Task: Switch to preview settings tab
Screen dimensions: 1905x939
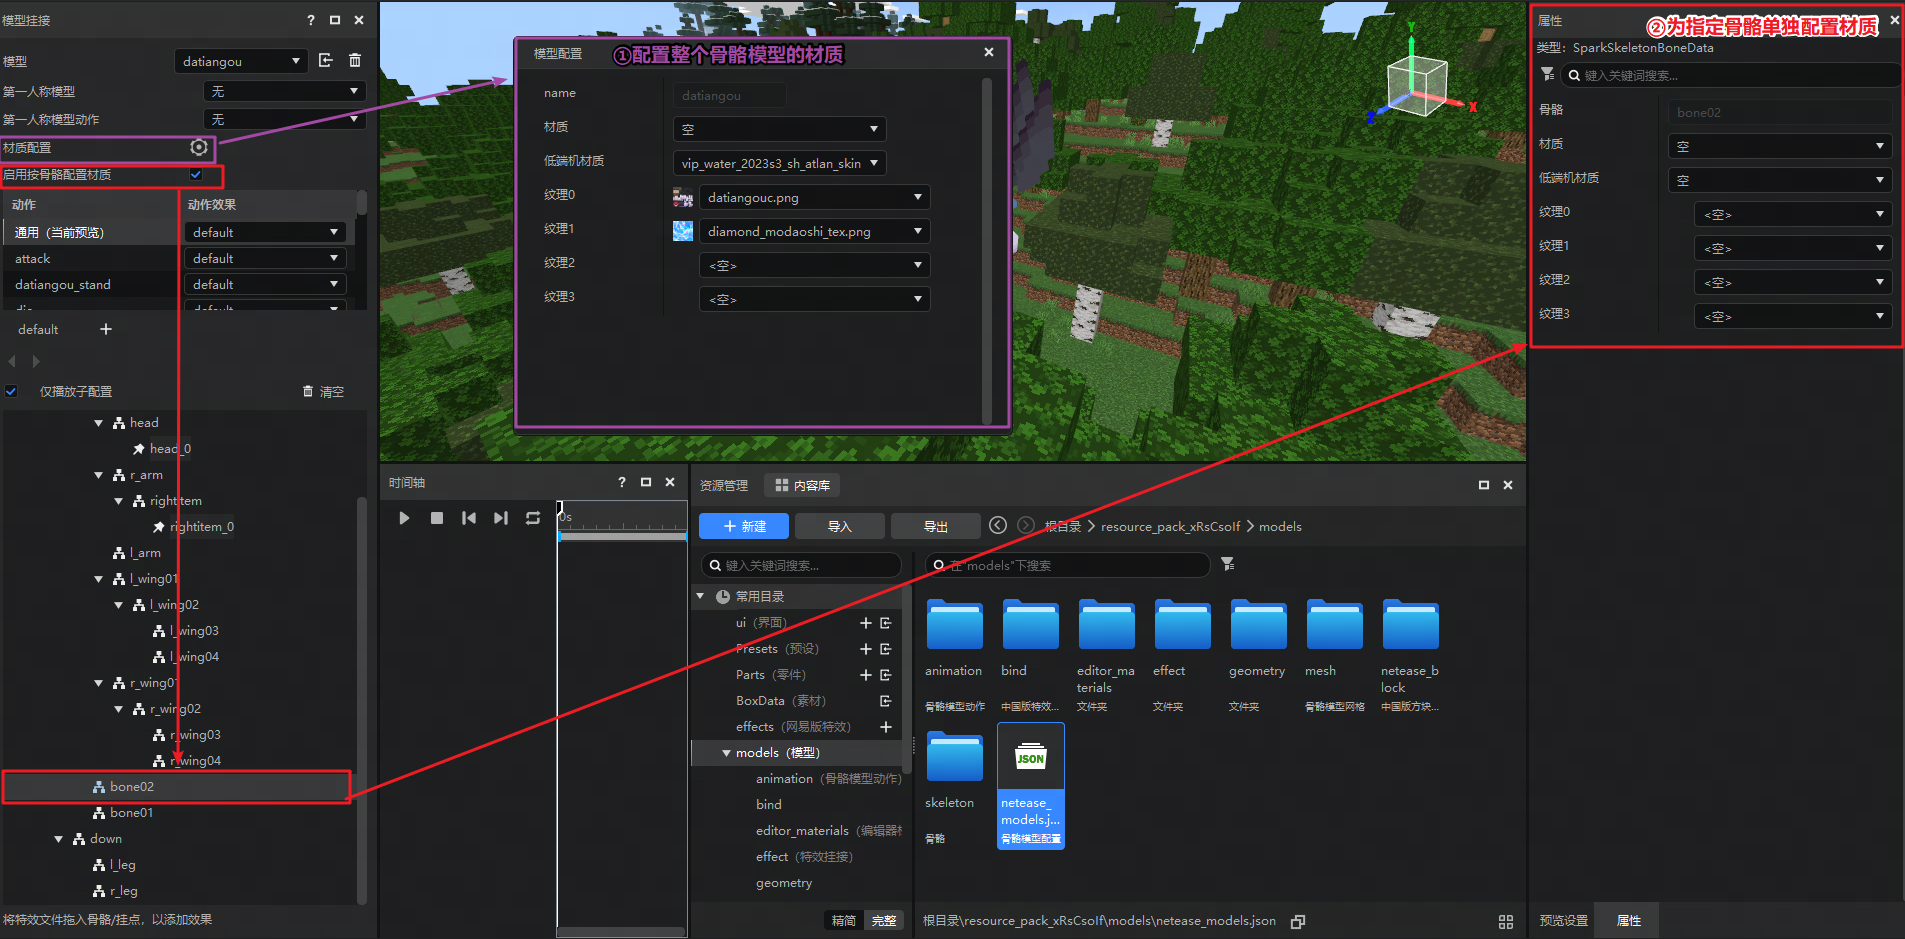Action: tap(1564, 921)
